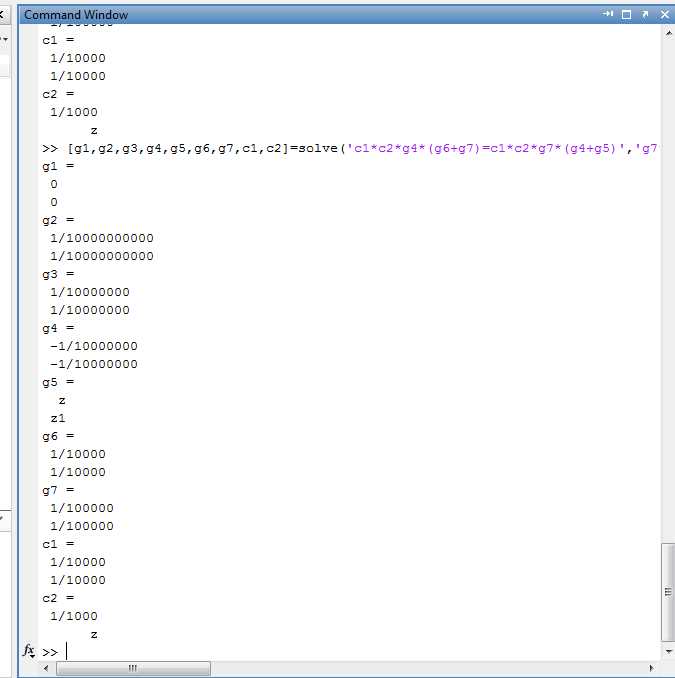Click the first 0 under g1
Screen dimensions: 675x678
[54, 185]
